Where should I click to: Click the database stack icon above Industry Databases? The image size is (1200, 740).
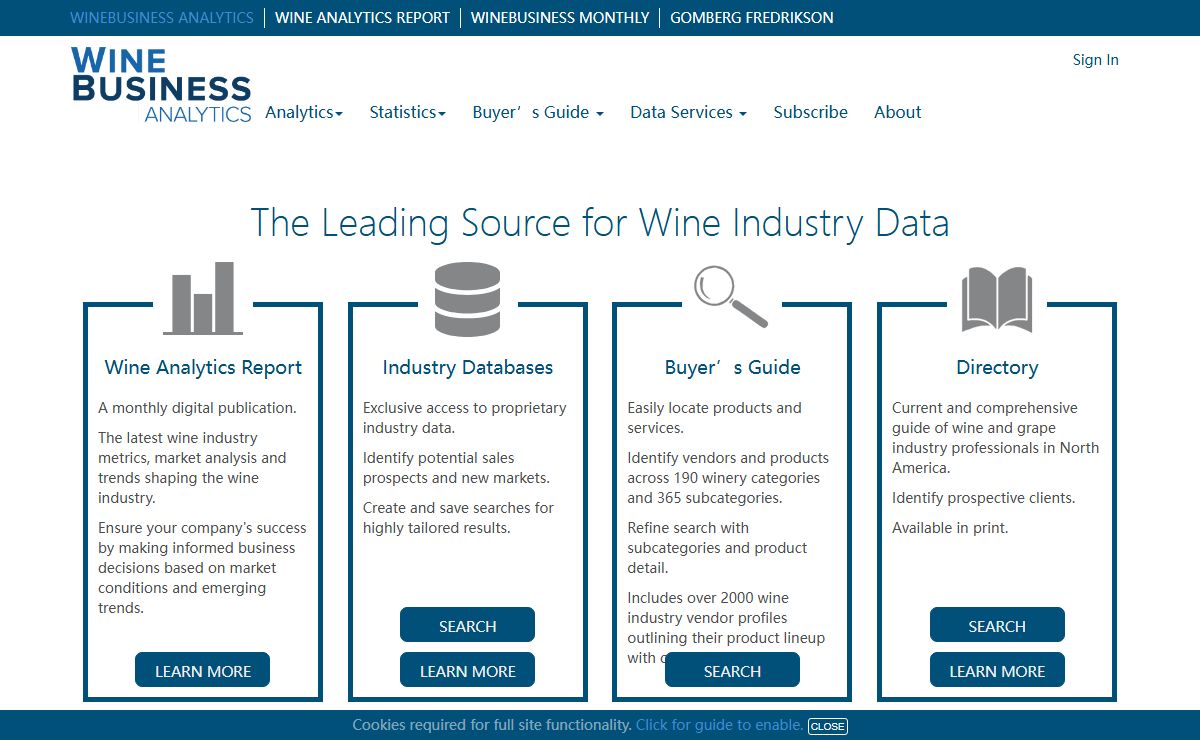[468, 299]
